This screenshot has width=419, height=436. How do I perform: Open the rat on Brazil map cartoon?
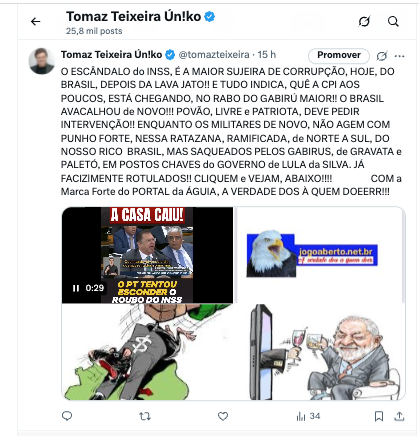147,352
